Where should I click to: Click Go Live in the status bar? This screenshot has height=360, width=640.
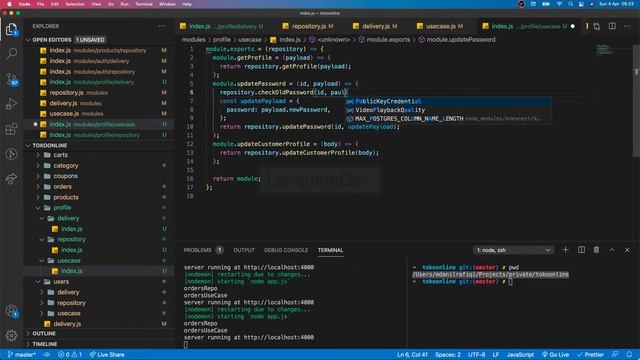(x=555, y=355)
